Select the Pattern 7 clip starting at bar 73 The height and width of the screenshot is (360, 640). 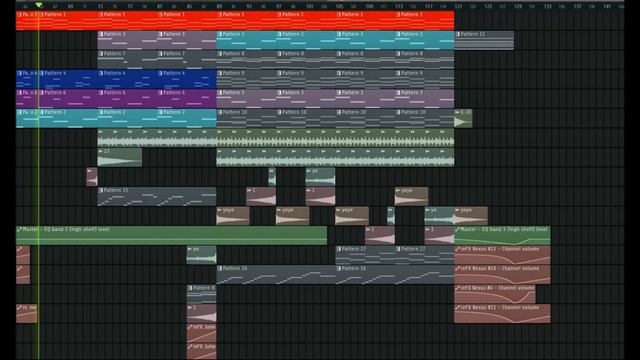point(127,60)
